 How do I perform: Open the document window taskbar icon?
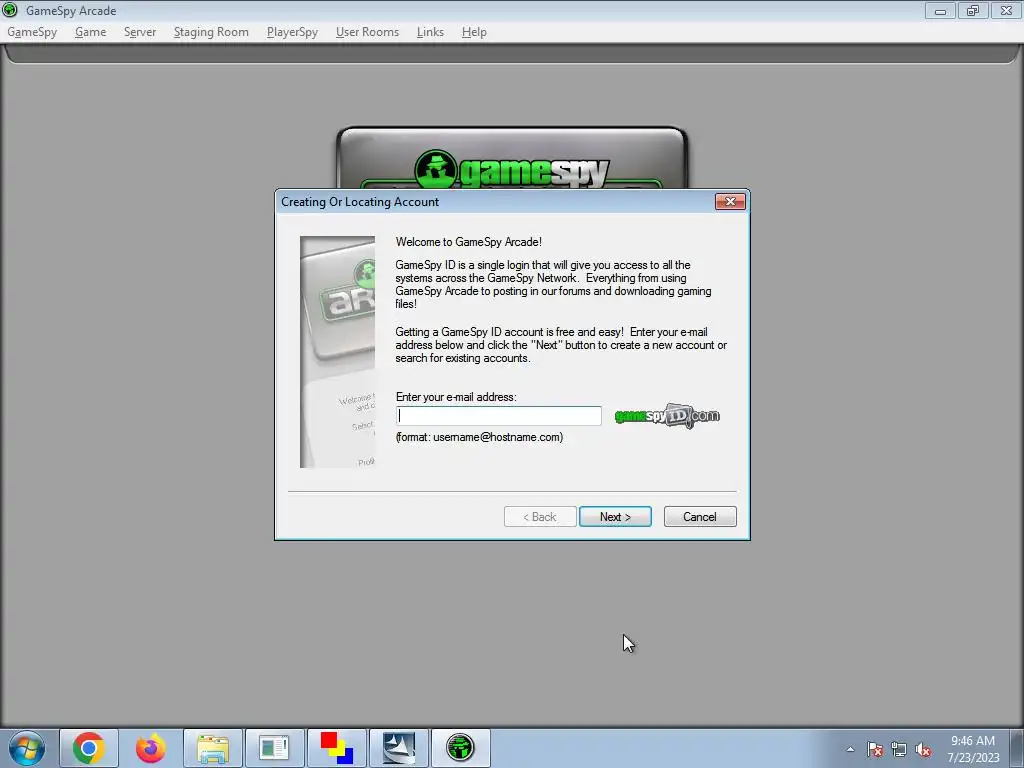(274, 748)
